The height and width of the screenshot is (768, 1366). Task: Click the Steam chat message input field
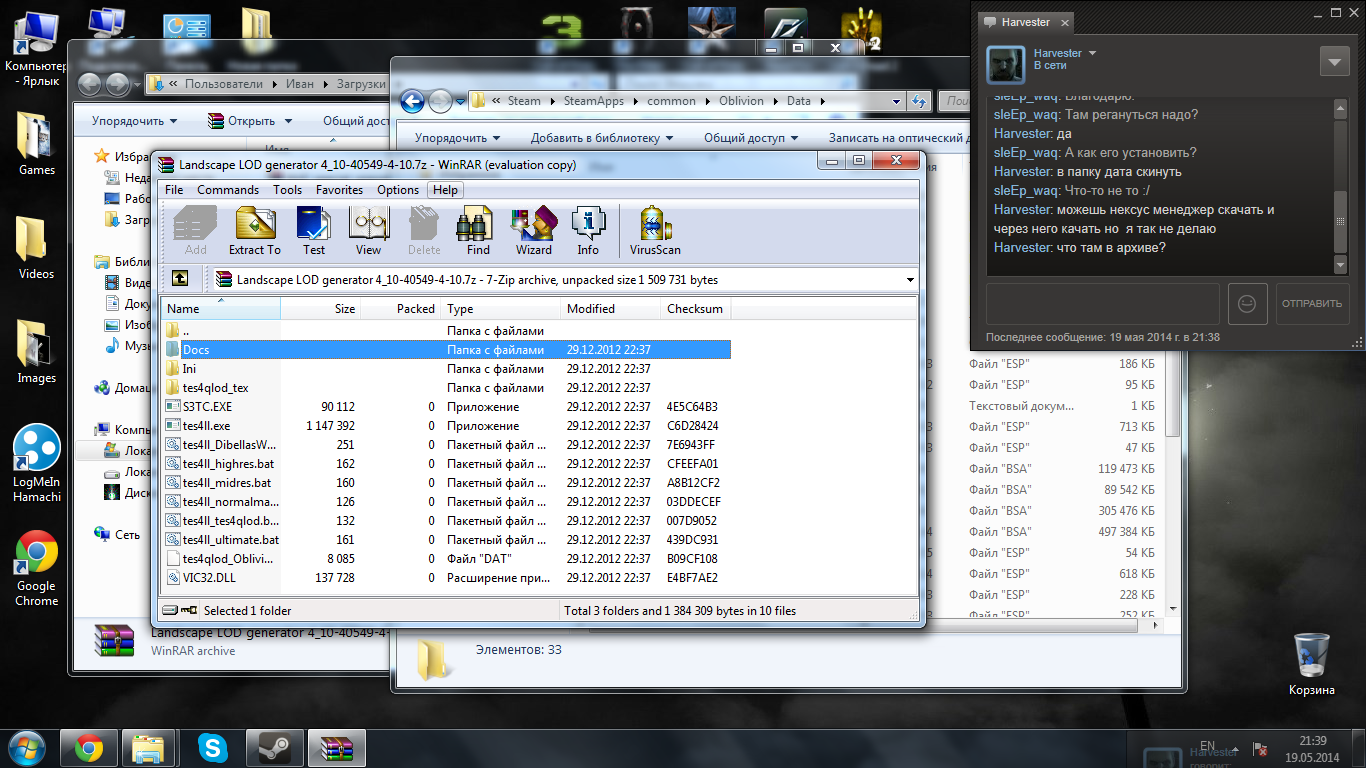[x=1103, y=304]
